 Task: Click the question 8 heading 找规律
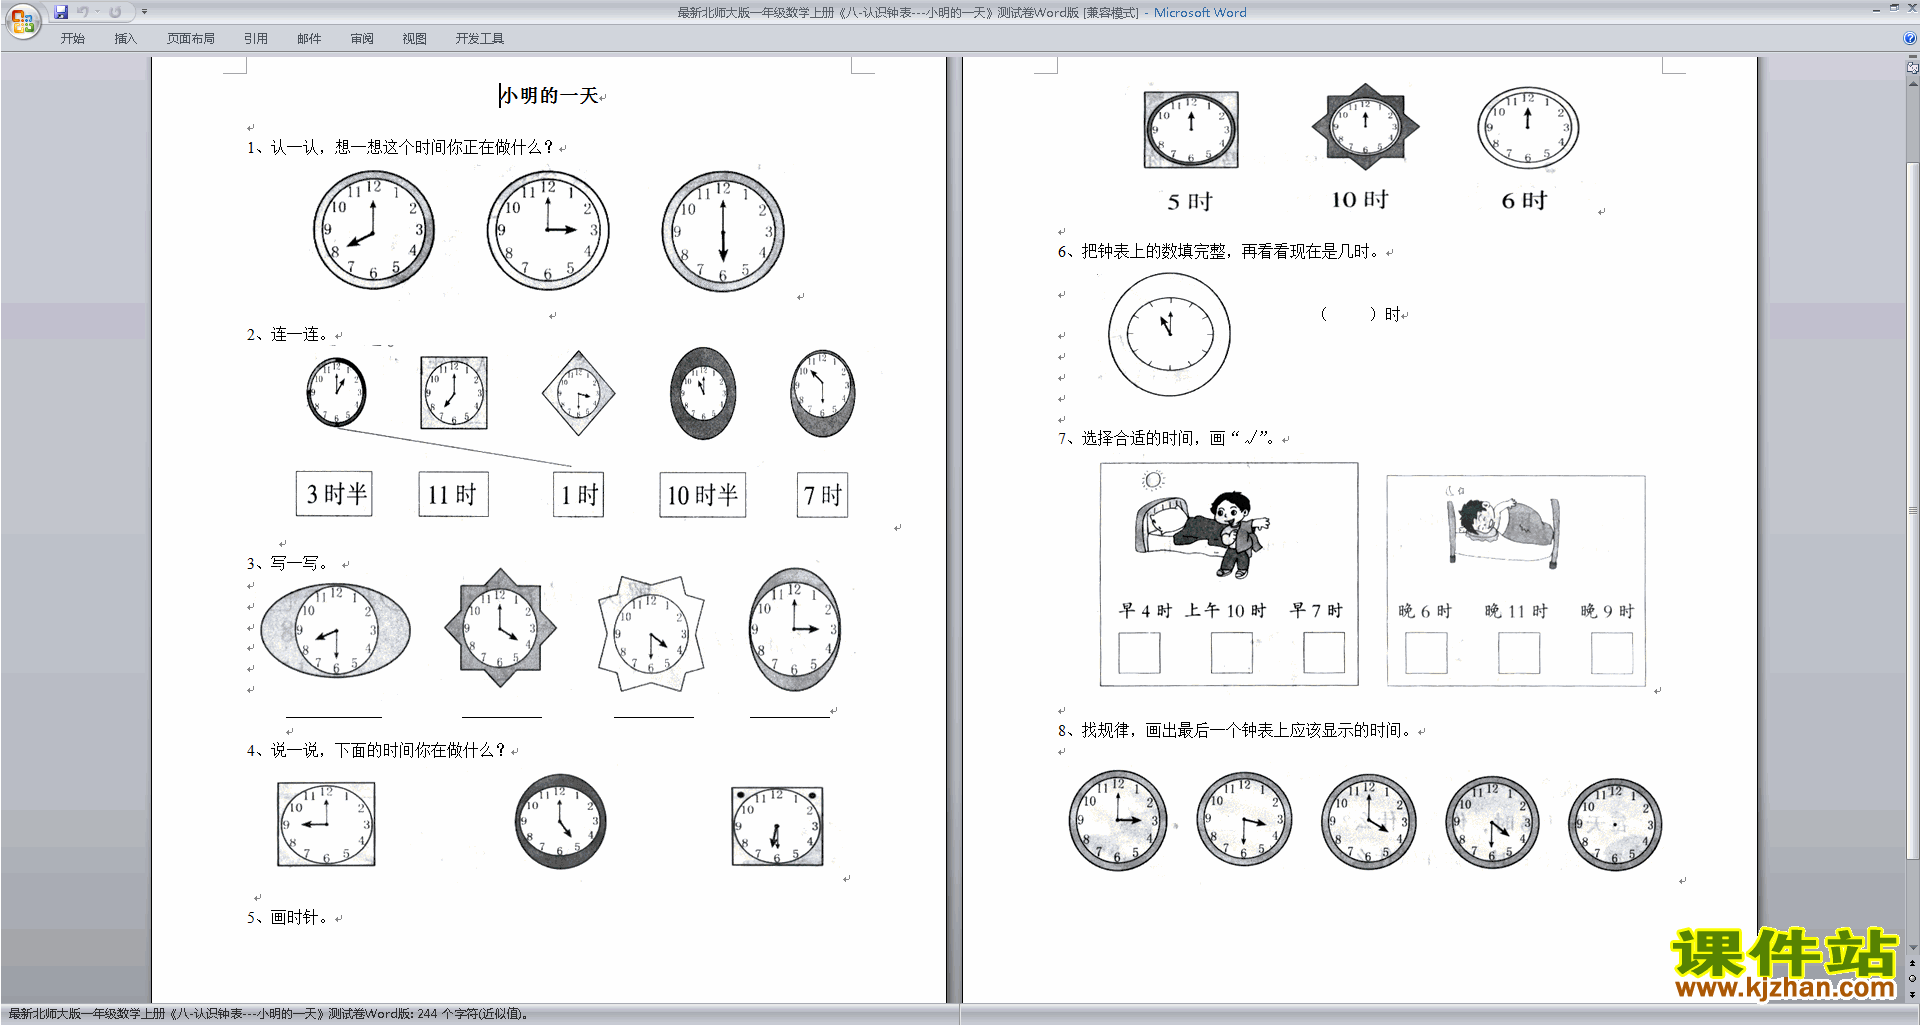(1235, 730)
